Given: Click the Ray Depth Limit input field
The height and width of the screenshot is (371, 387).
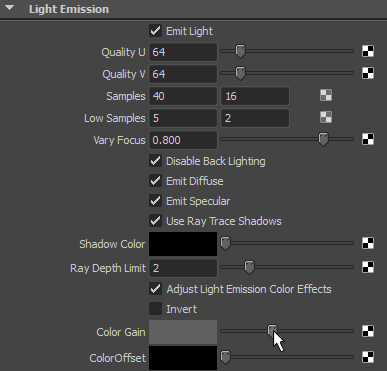Looking at the screenshot, I should pyautogui.click(x=183, y=268).
